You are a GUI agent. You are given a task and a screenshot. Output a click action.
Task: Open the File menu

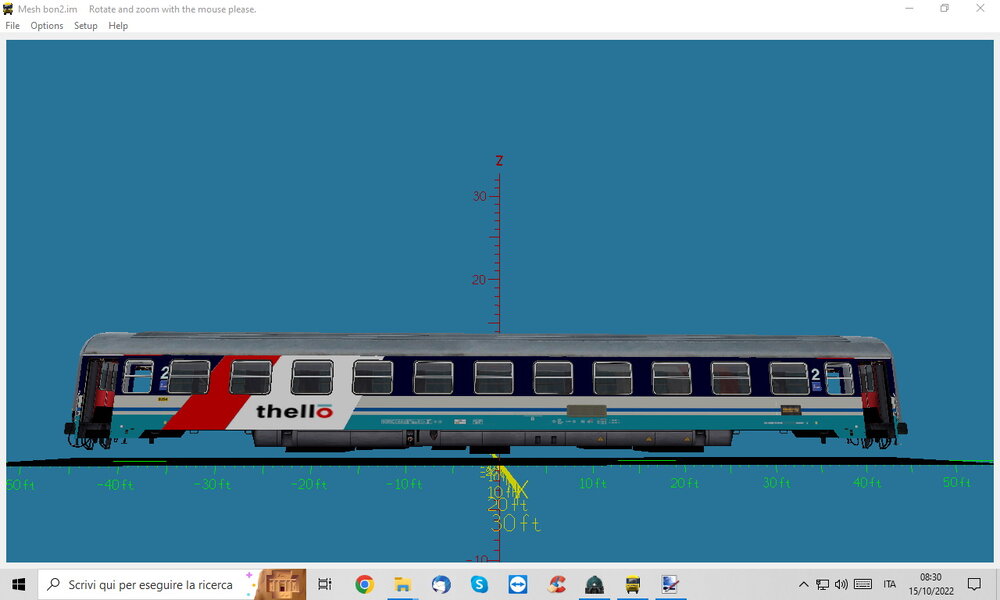12,26
